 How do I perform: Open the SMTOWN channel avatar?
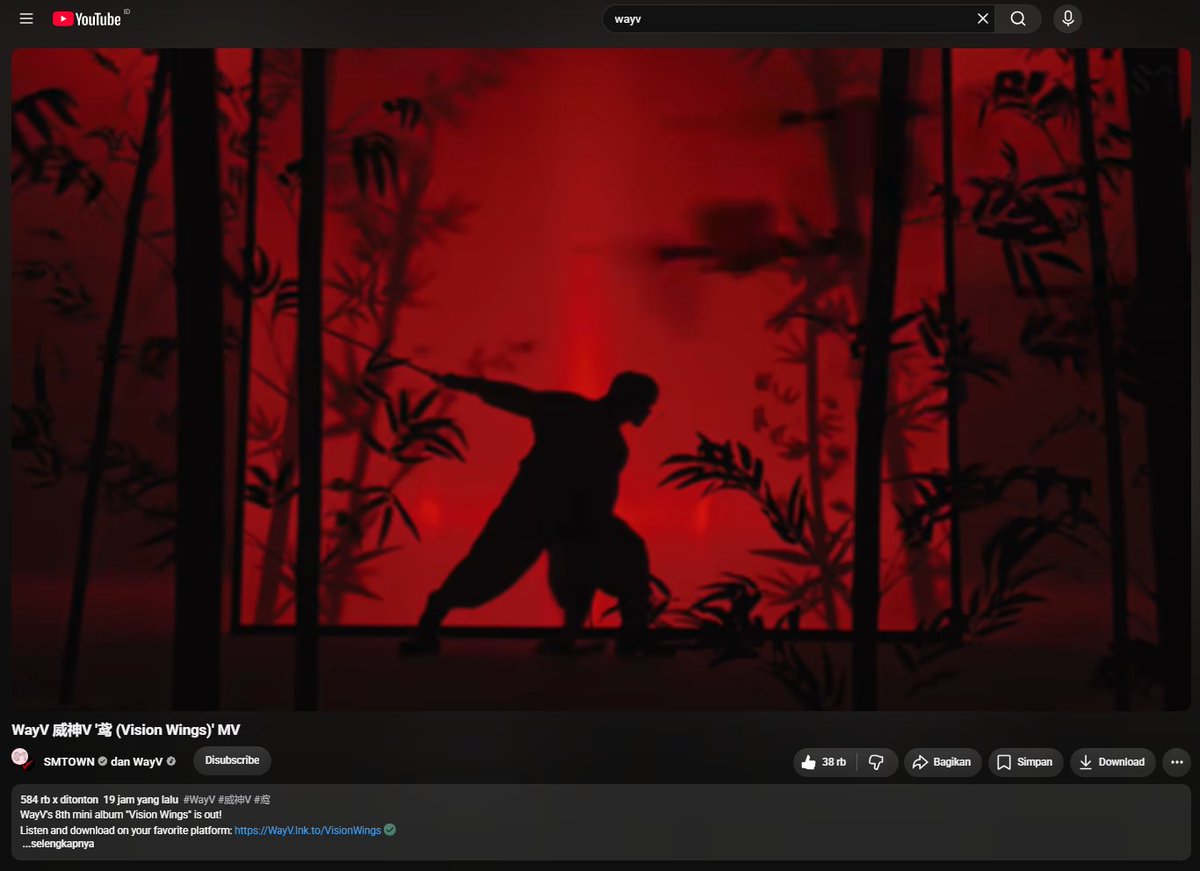[22, 760]
